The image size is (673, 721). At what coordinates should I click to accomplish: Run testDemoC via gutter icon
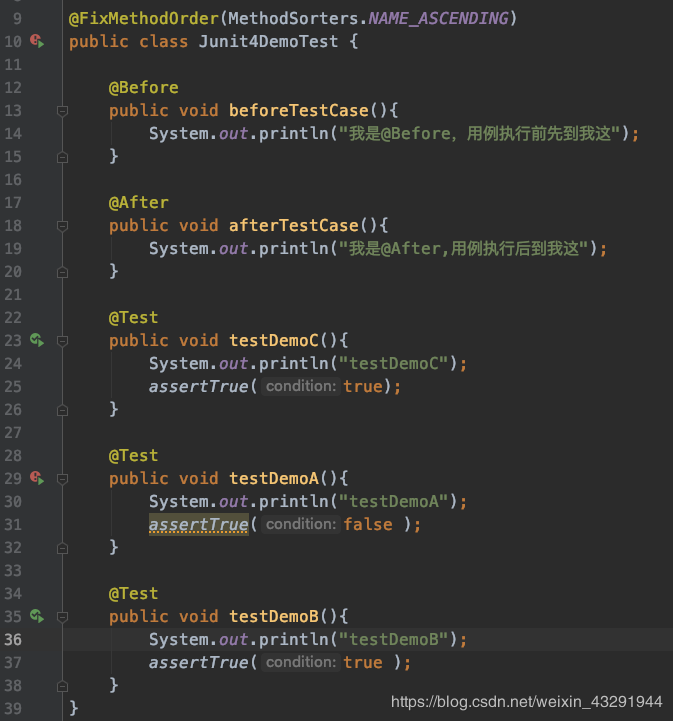37,340
